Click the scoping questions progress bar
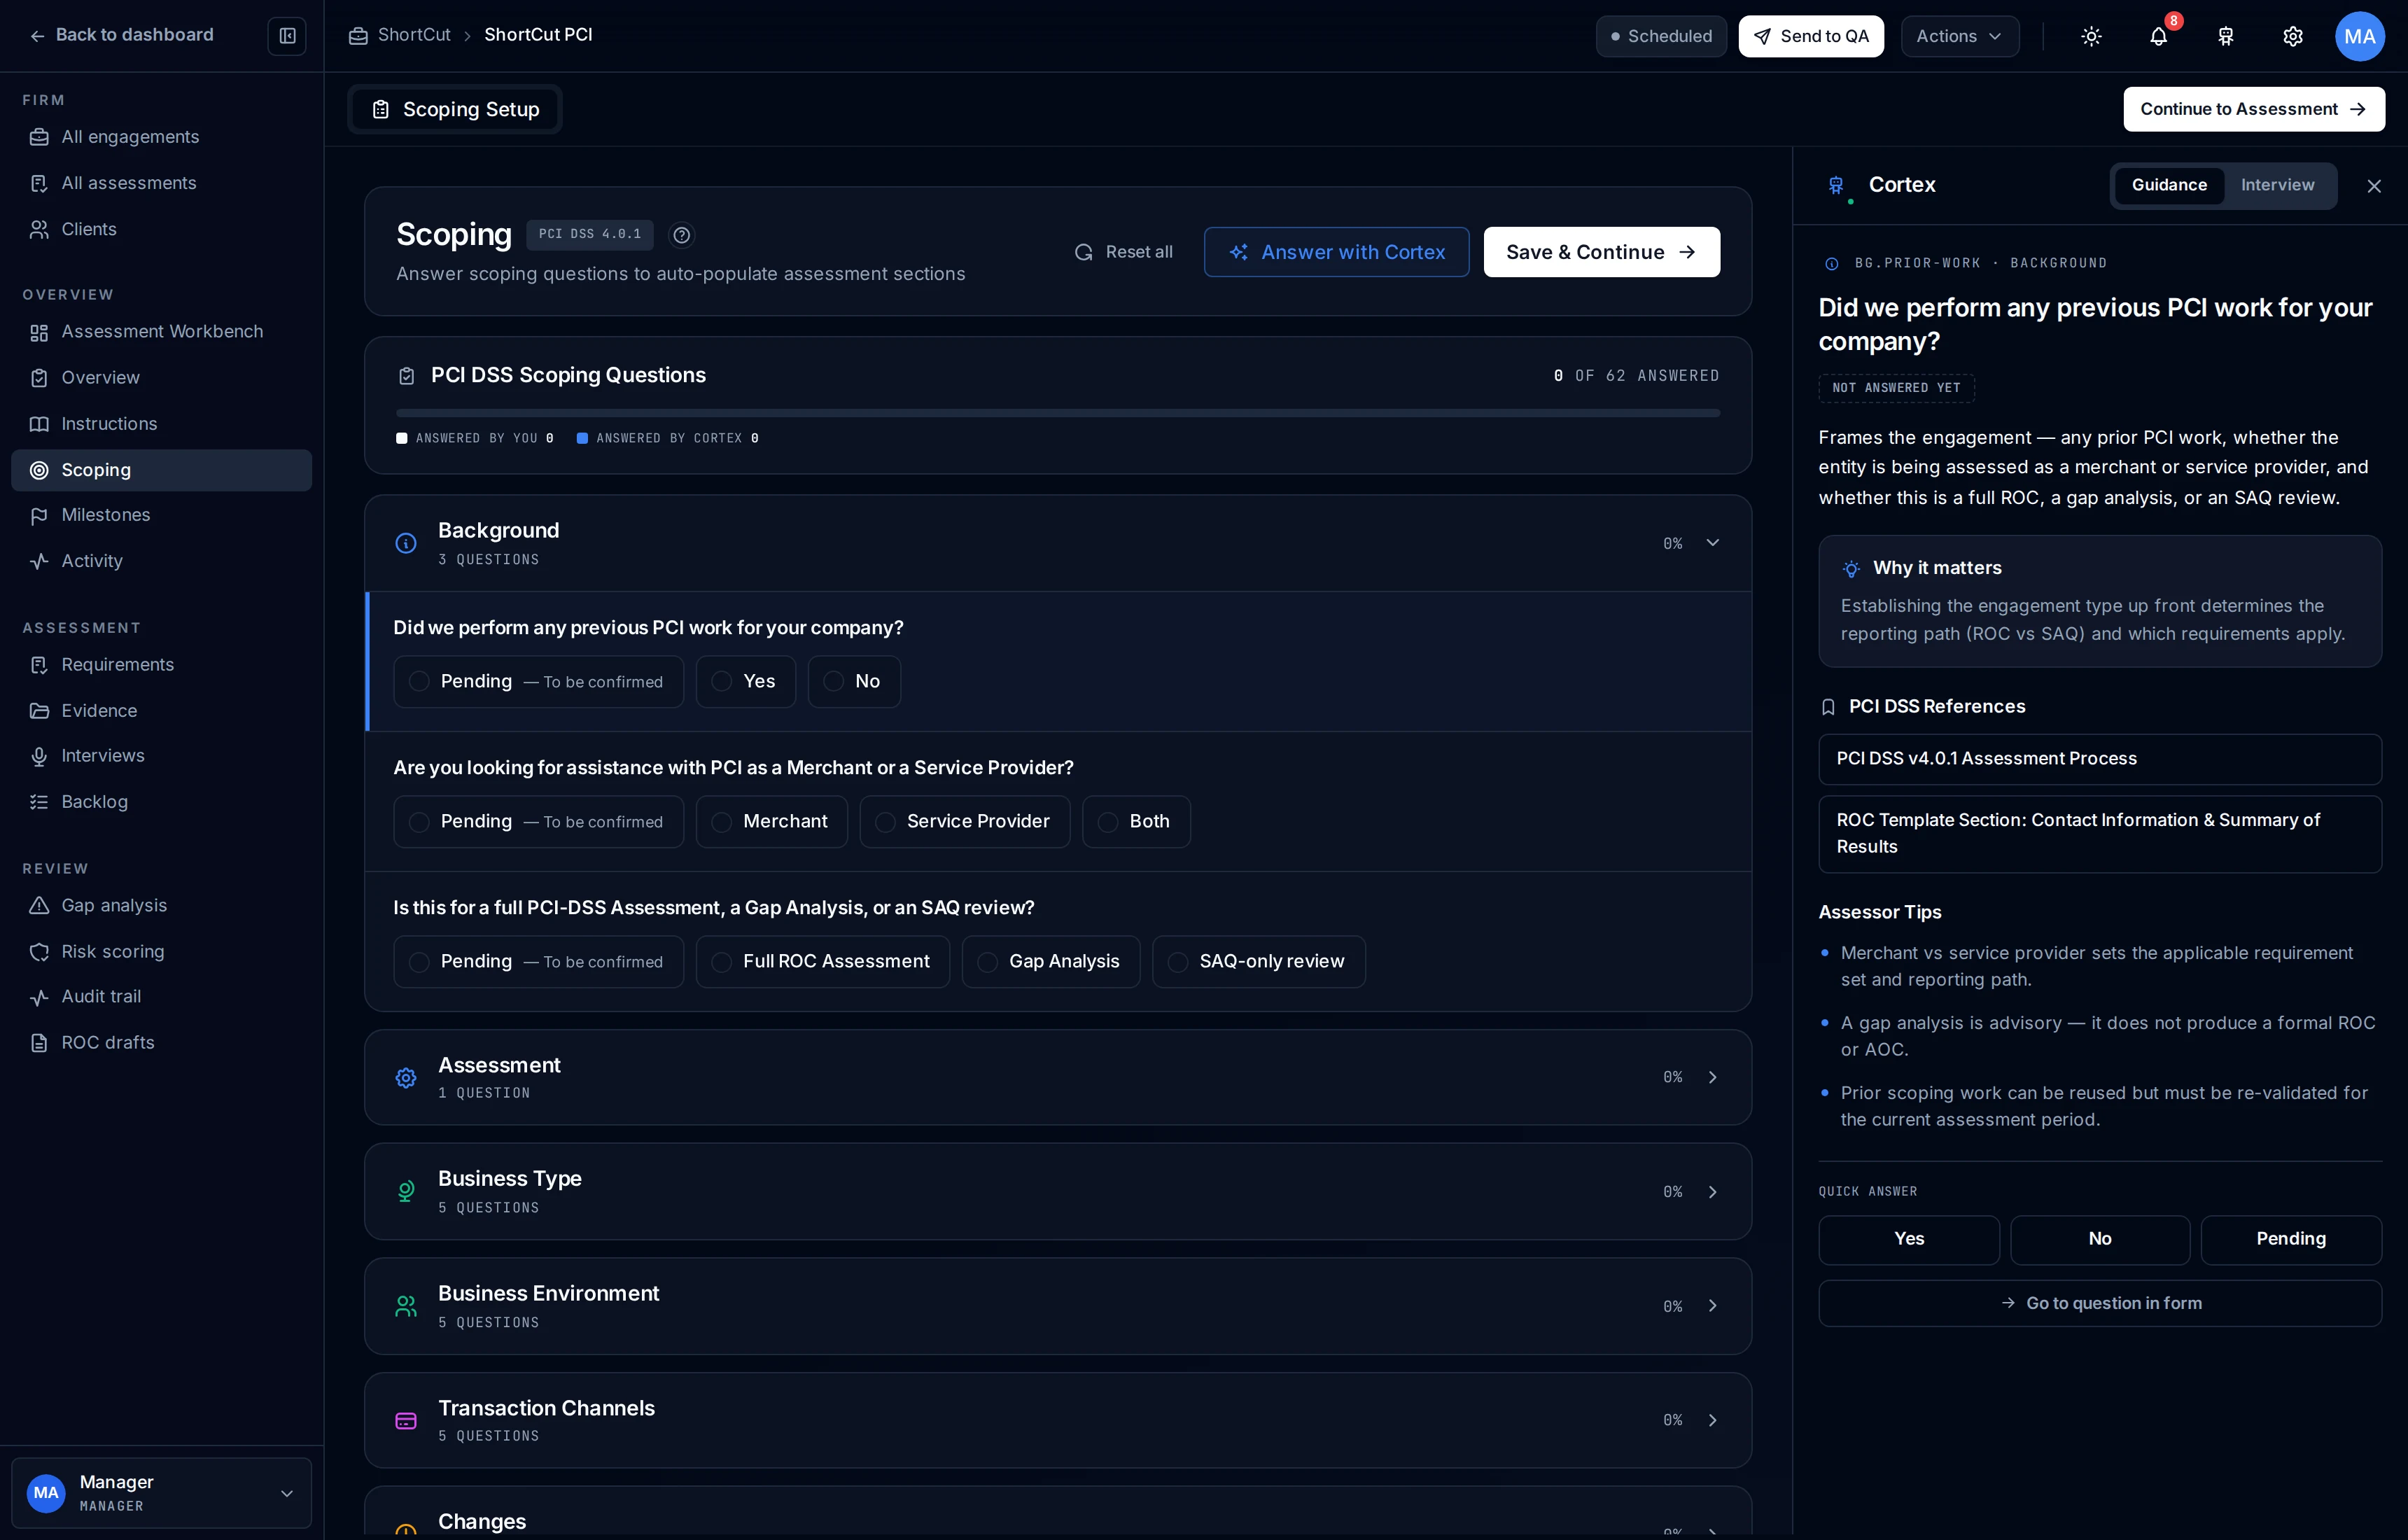 pos(1058,413)
